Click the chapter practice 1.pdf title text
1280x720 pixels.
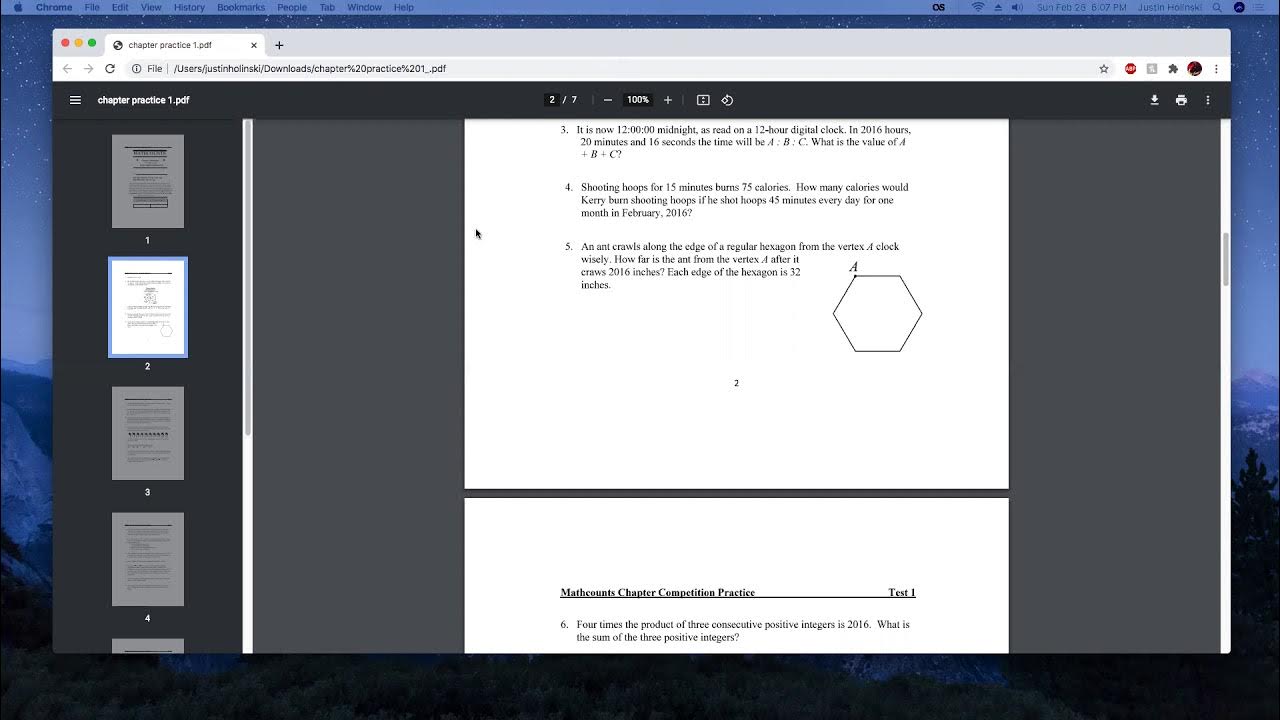tap(143, 100)
